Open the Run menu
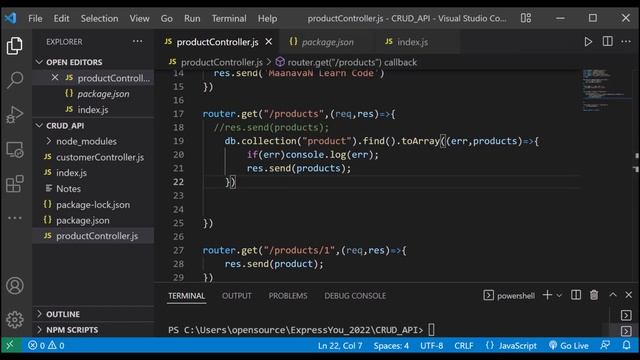 (192, 18)
